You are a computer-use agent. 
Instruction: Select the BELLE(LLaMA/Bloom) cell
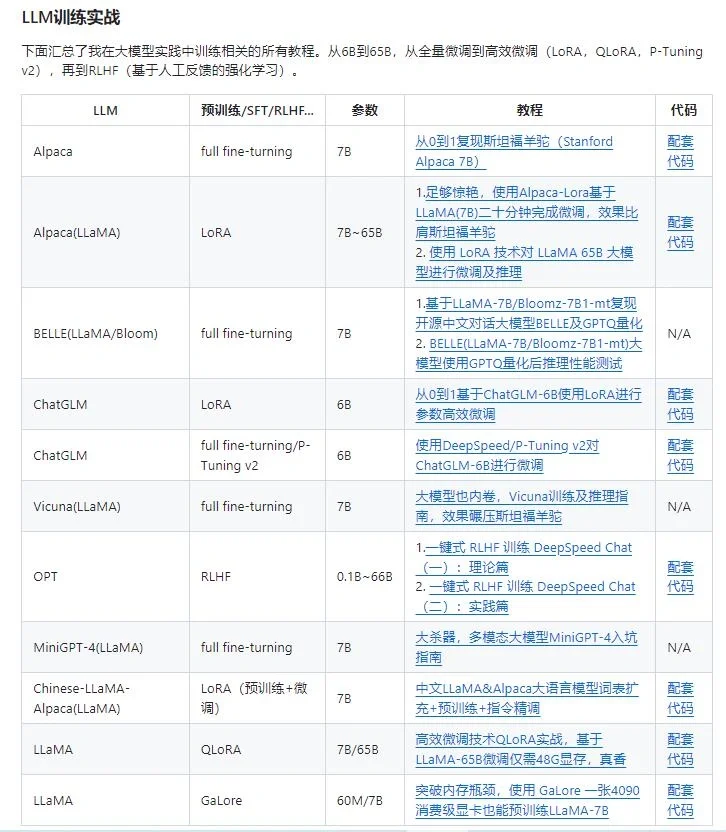coord(105,333)
